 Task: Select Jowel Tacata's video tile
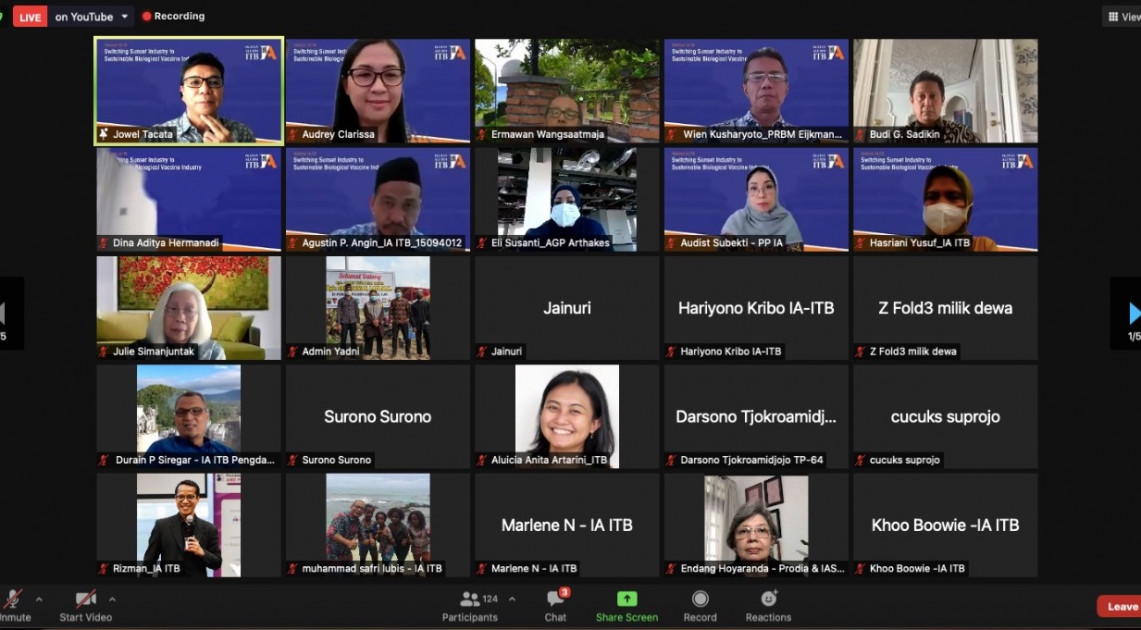[189, 91]
